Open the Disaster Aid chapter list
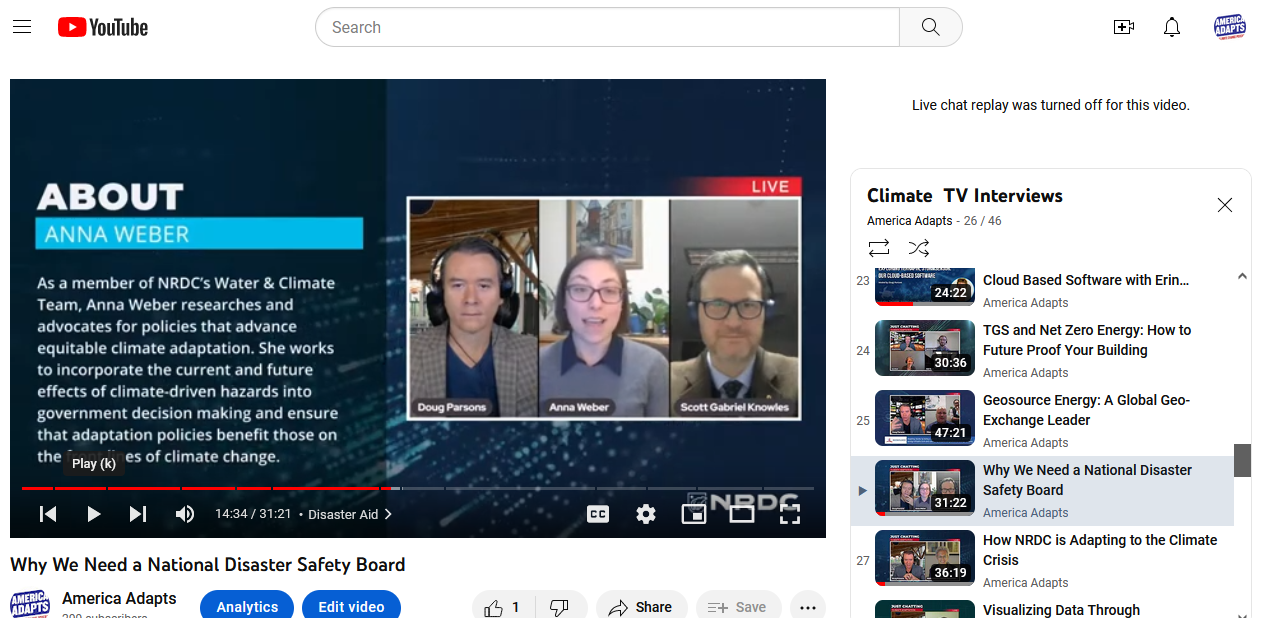The width and height of the screenshot is (1273, 618). (350, 514)
